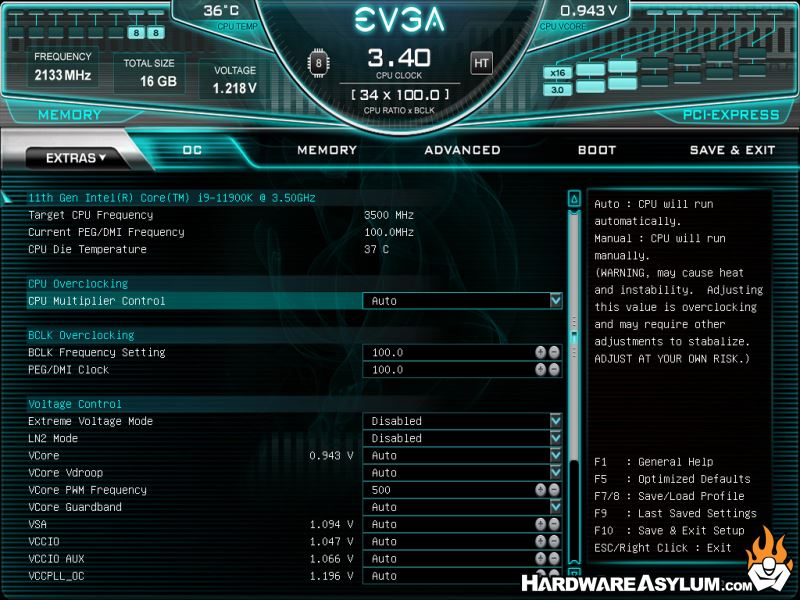800x600 pixels.
Task: Click the CPU Die Temperature row label
Action: point(87,249)
